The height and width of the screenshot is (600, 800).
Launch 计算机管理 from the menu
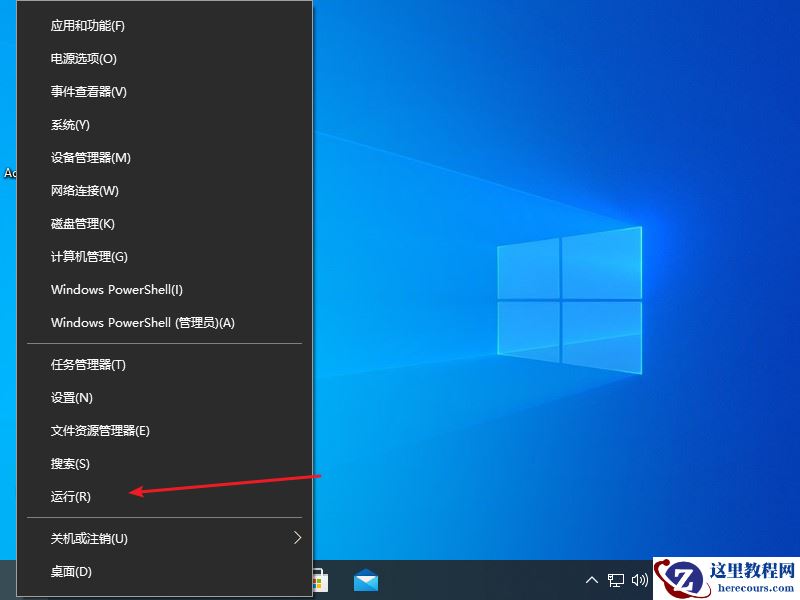tap(85, 256)
